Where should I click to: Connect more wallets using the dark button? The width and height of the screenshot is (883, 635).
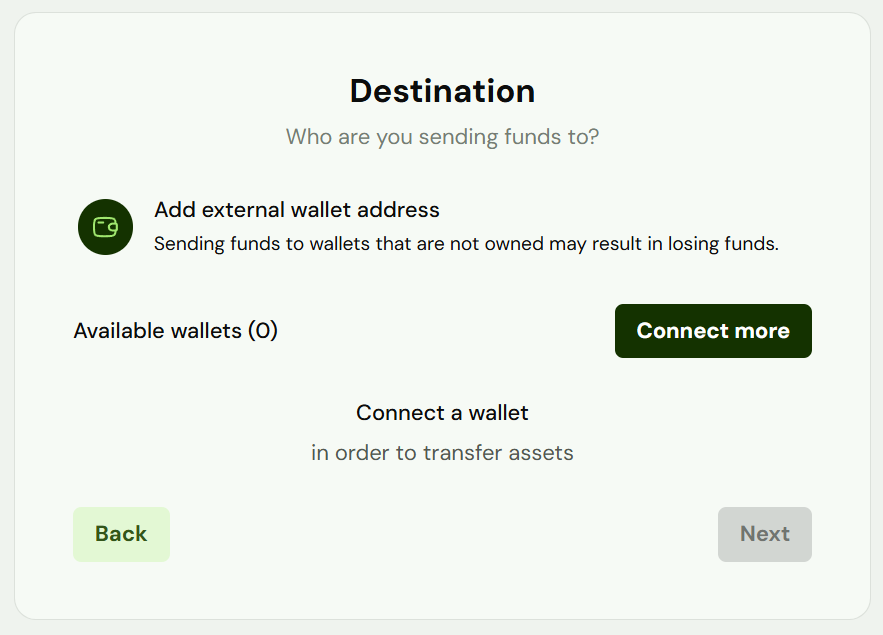point(713,331)
